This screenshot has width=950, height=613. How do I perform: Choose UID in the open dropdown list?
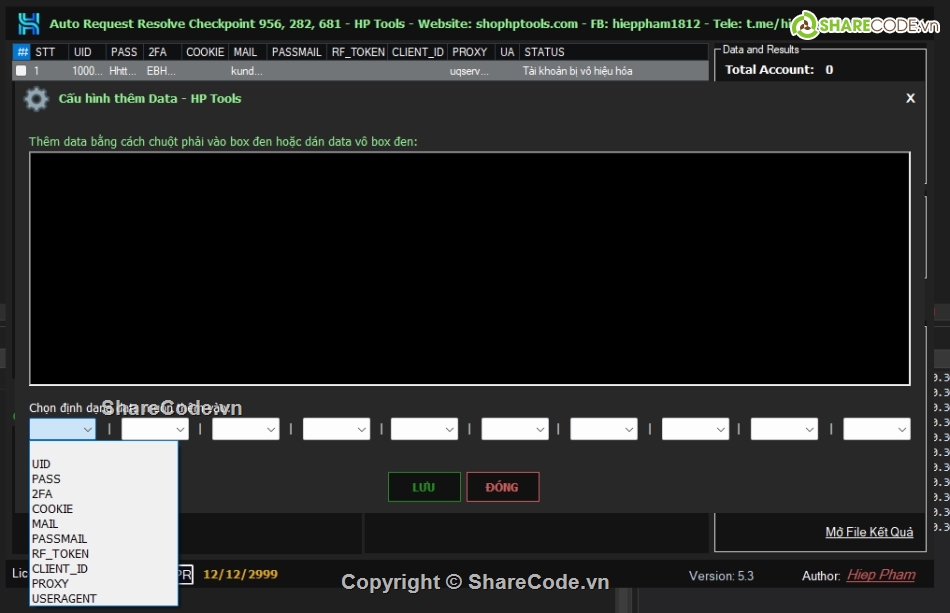[x=104, y=464]
